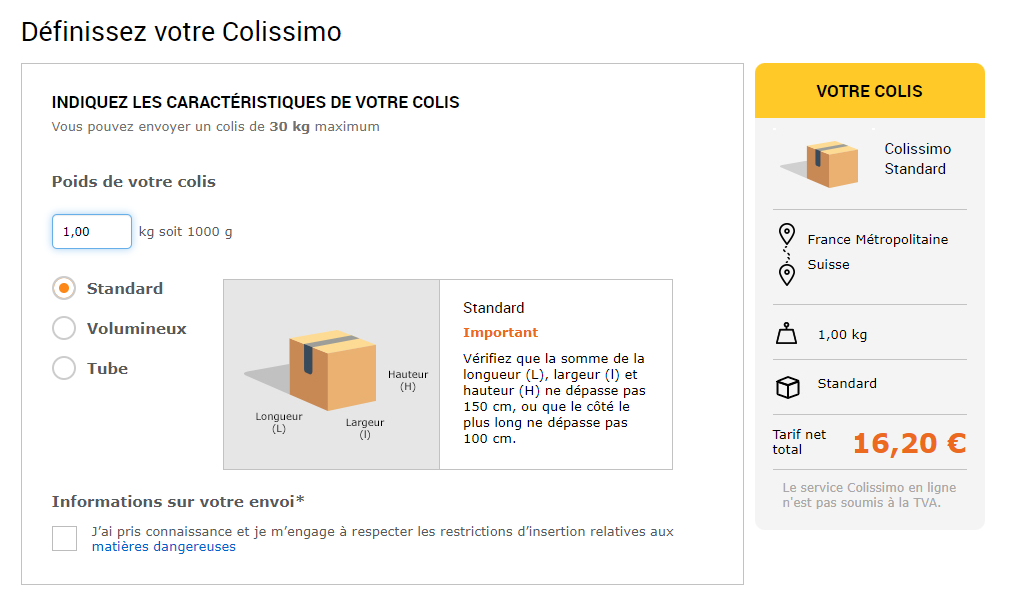Select the Tube parcel format
This screenshot has height=602, width=1024.
(x=64, y=368)
